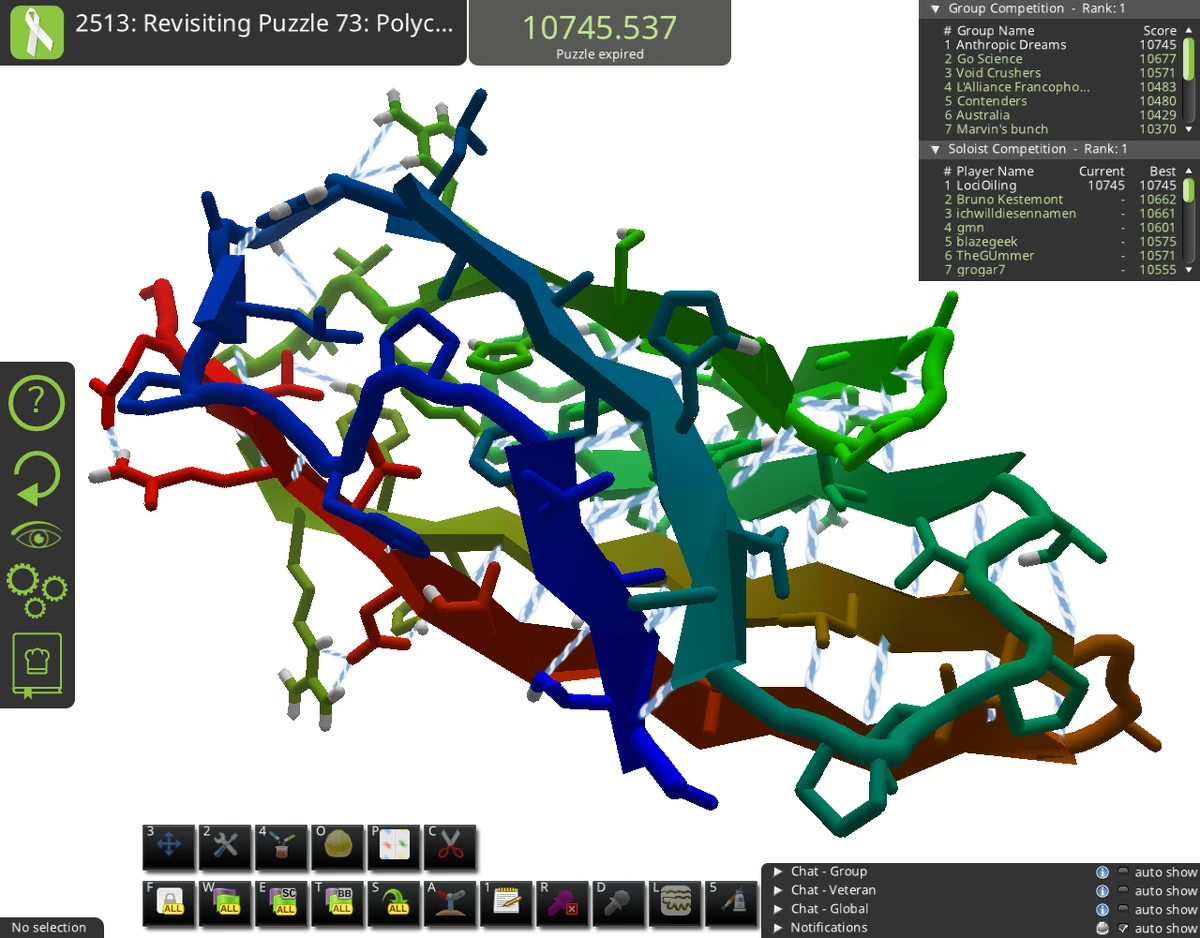The image size is (1200, 938).
Task: Click the soloist list scrollbar down arrow
Action: [1191, 269]
